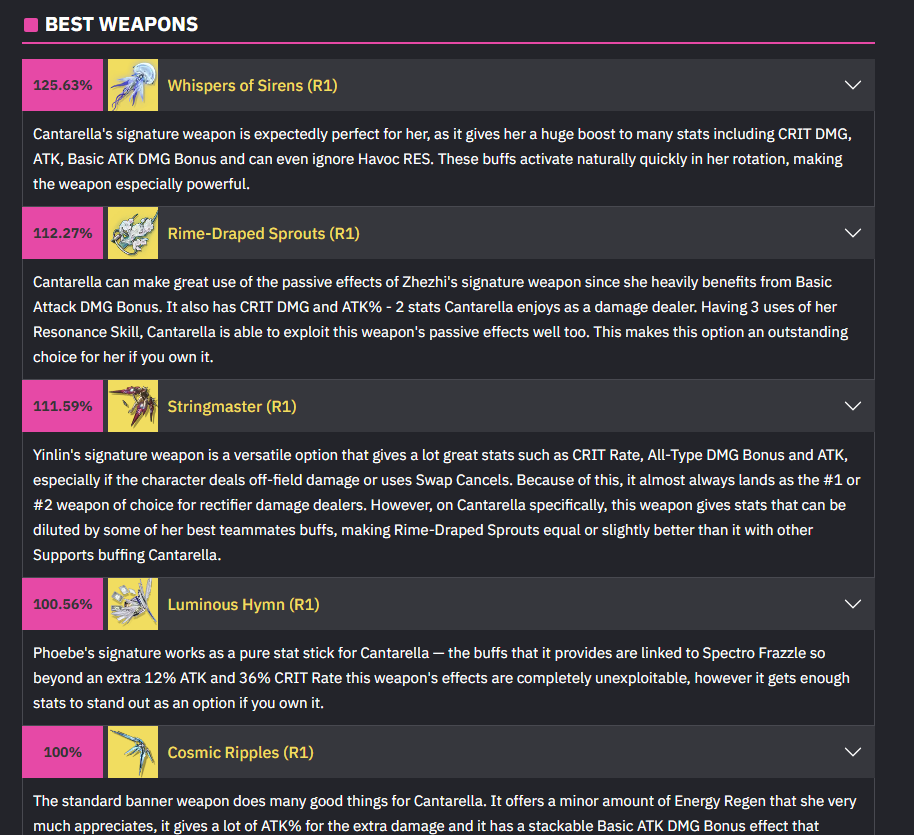Click the 112.27% damage percentage badge
914x835 pixels.
click(x=62, y=233)
